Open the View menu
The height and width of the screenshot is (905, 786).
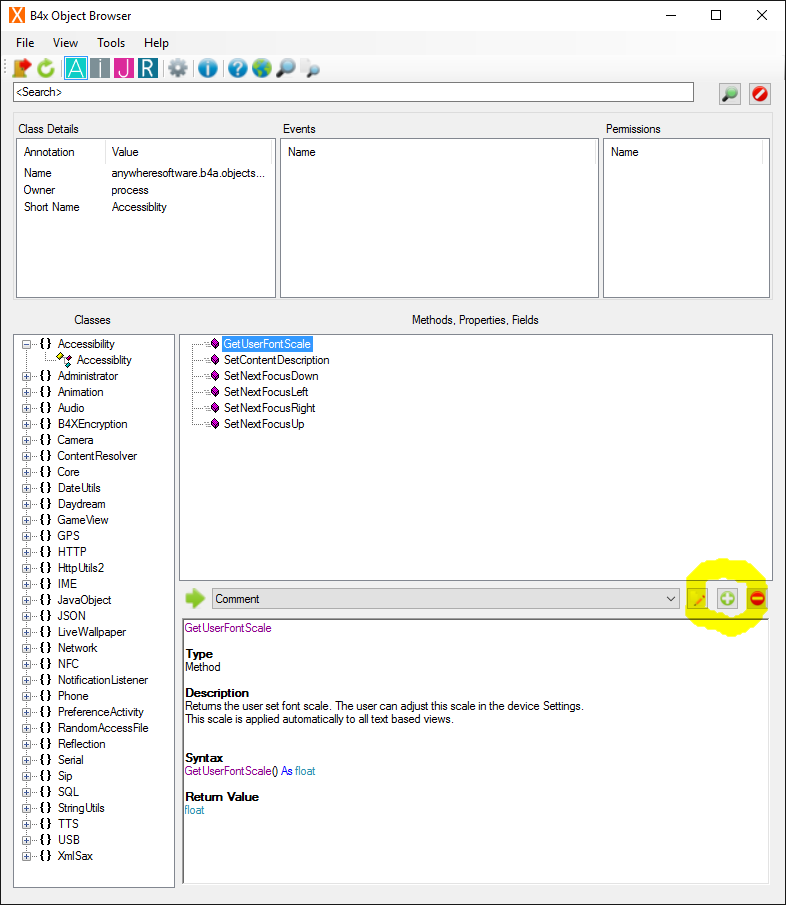click(65, 43)
